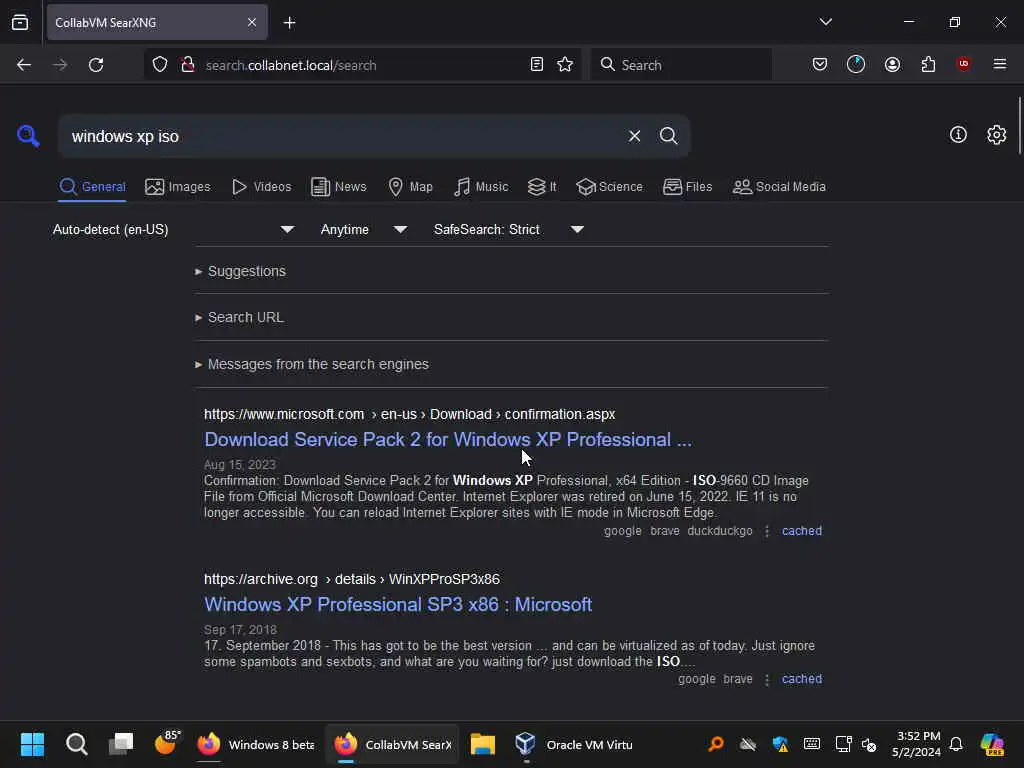Open Extensions puzzle icon
The height and width of the screenshot is (768, 1024).
click(928, 64)
